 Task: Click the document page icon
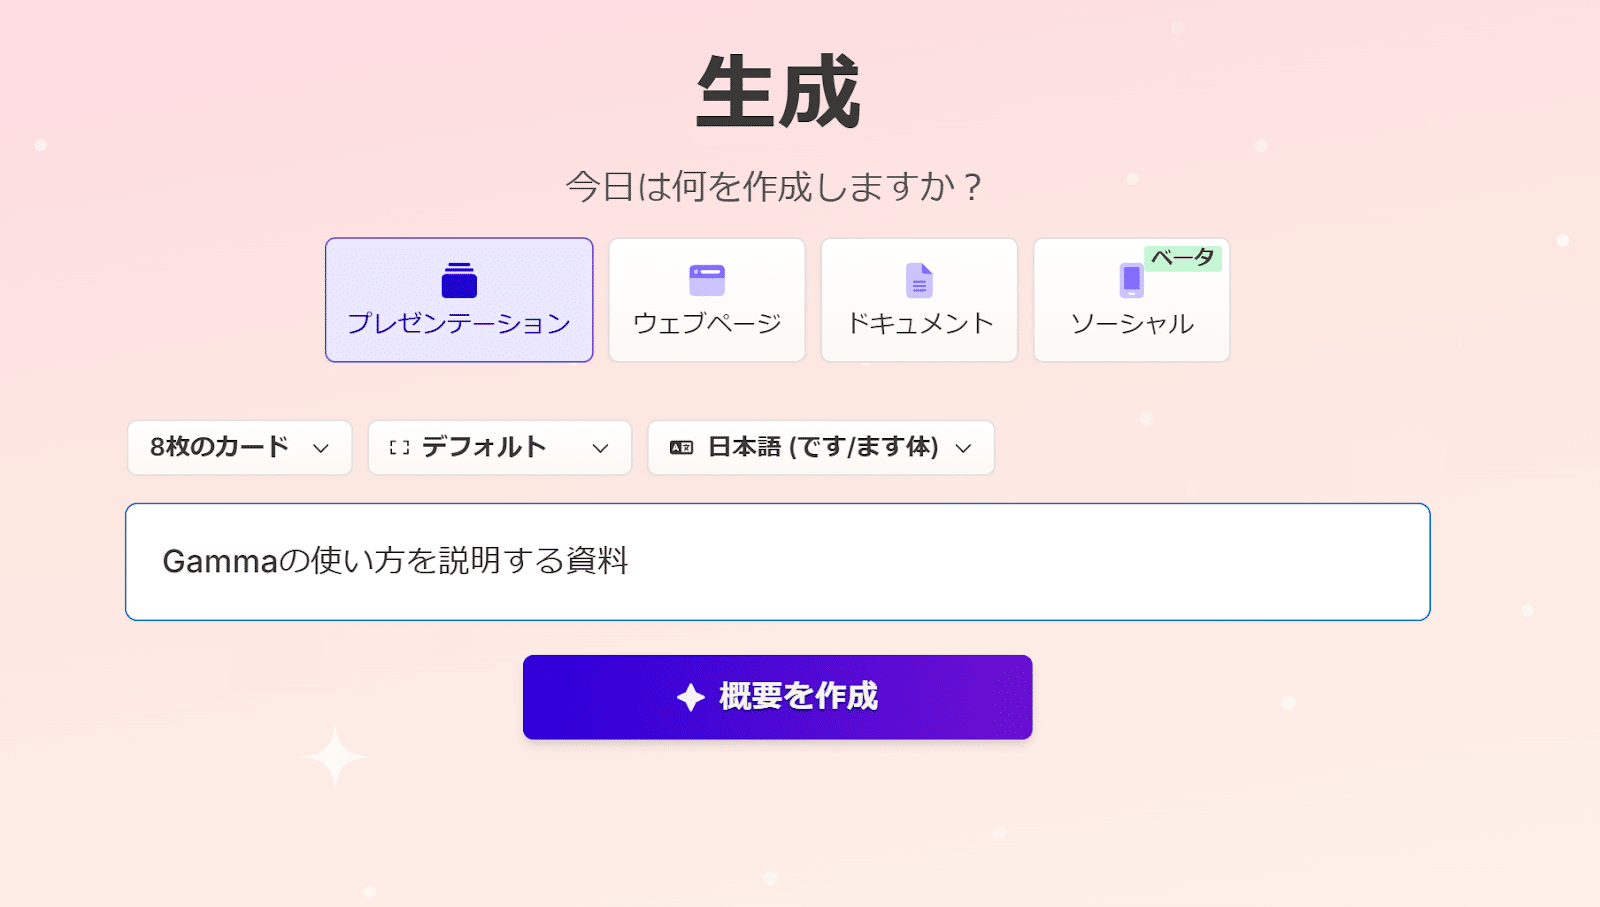point(919,280)
